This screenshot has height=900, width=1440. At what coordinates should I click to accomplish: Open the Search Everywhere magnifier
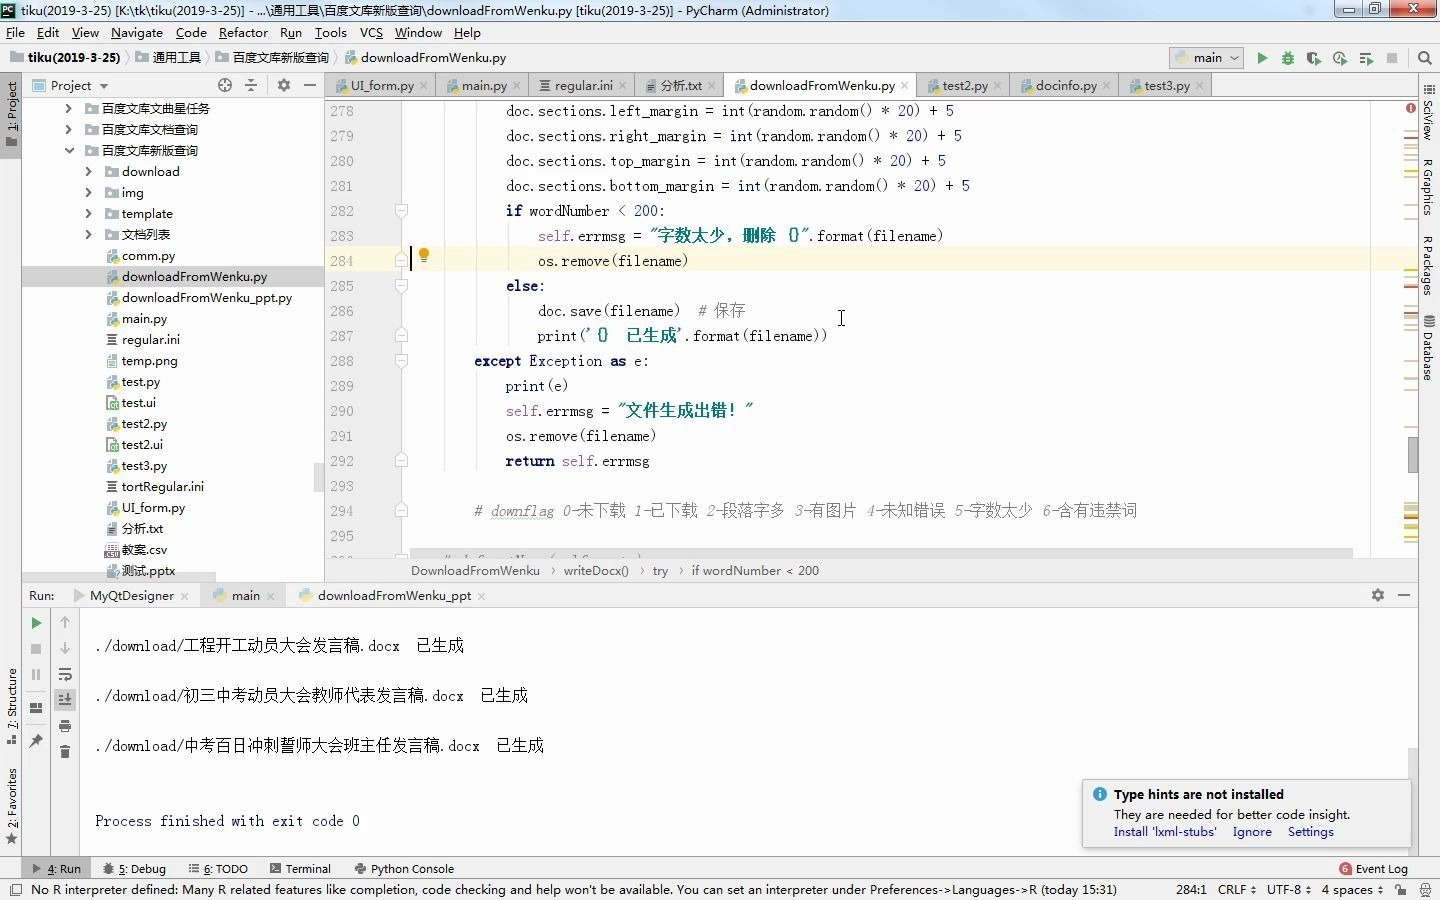[1425, 57]
